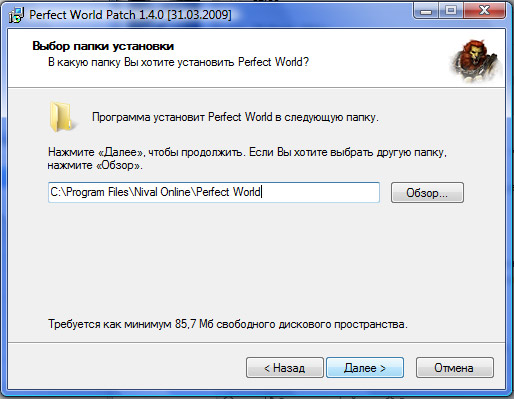Go back with the Назад button
Viewport: 514px width, 399px height.
pyautogui.click(x=285, y=368)
